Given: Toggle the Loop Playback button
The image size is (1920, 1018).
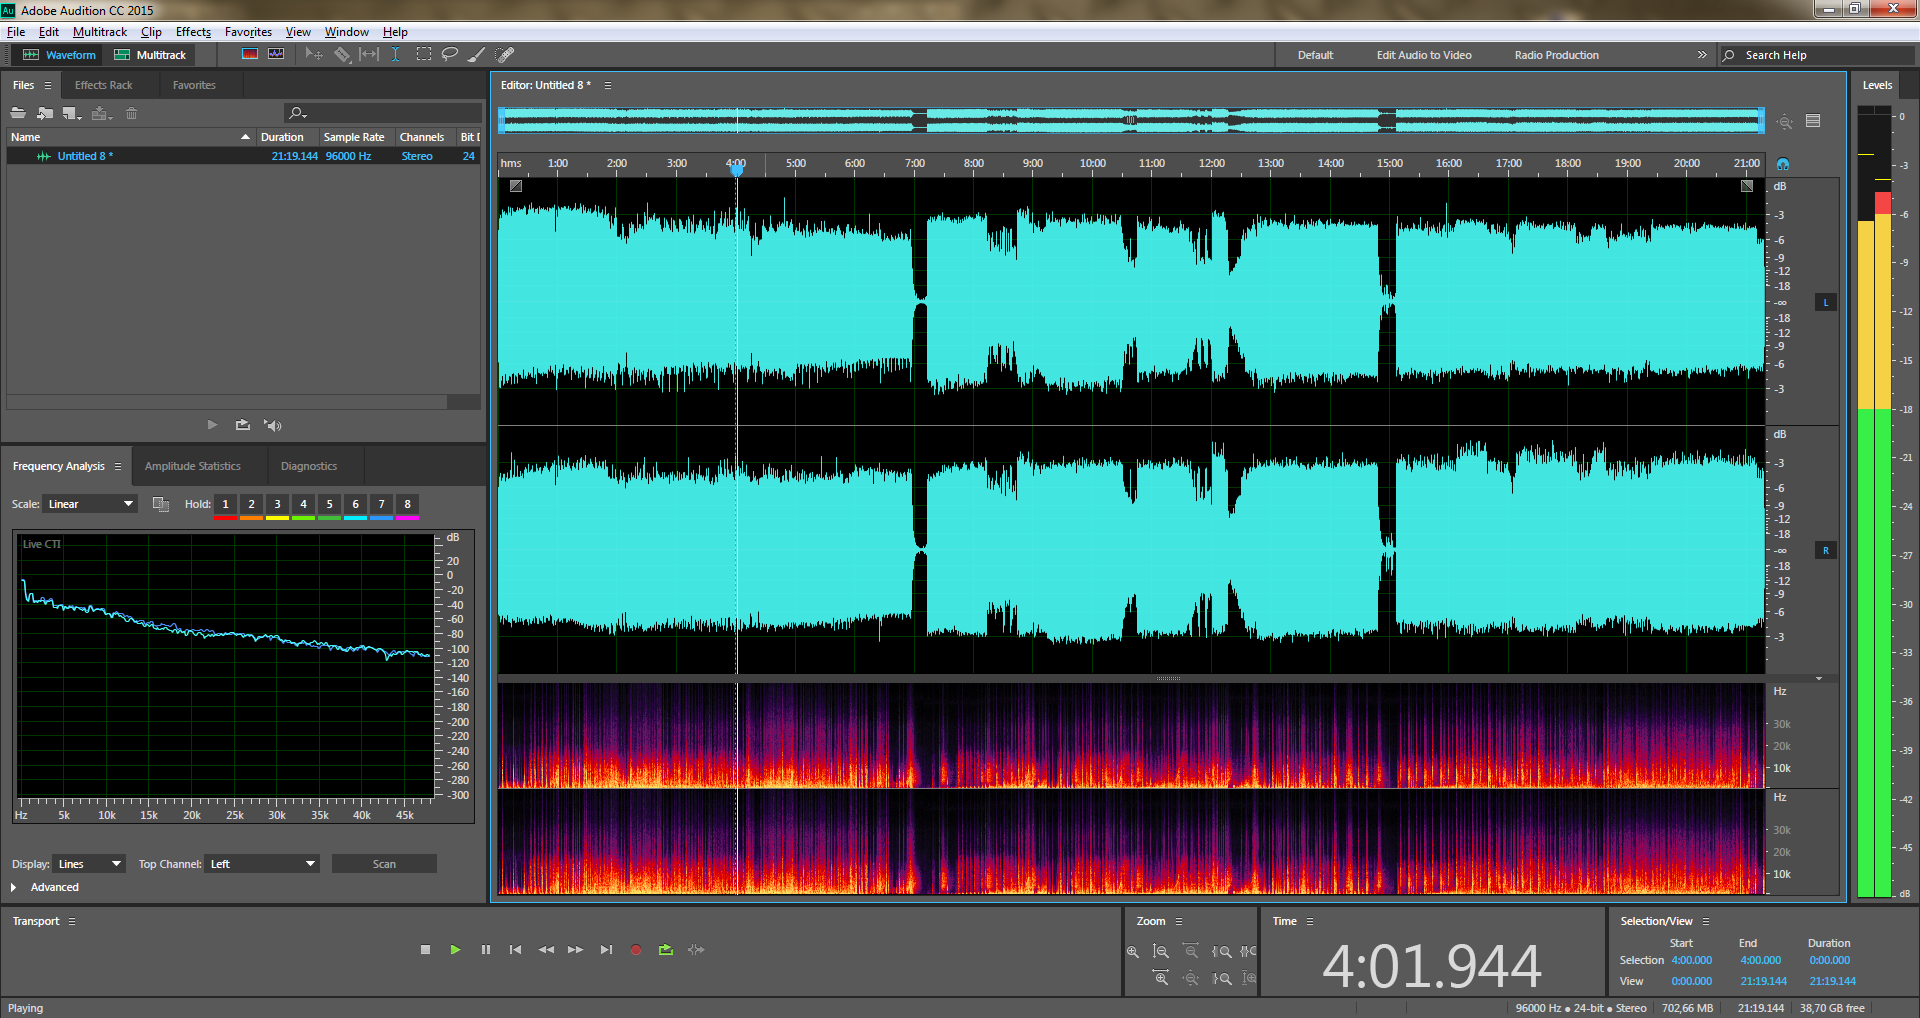Looking at the screenshot, I should [x=666, y=950].
